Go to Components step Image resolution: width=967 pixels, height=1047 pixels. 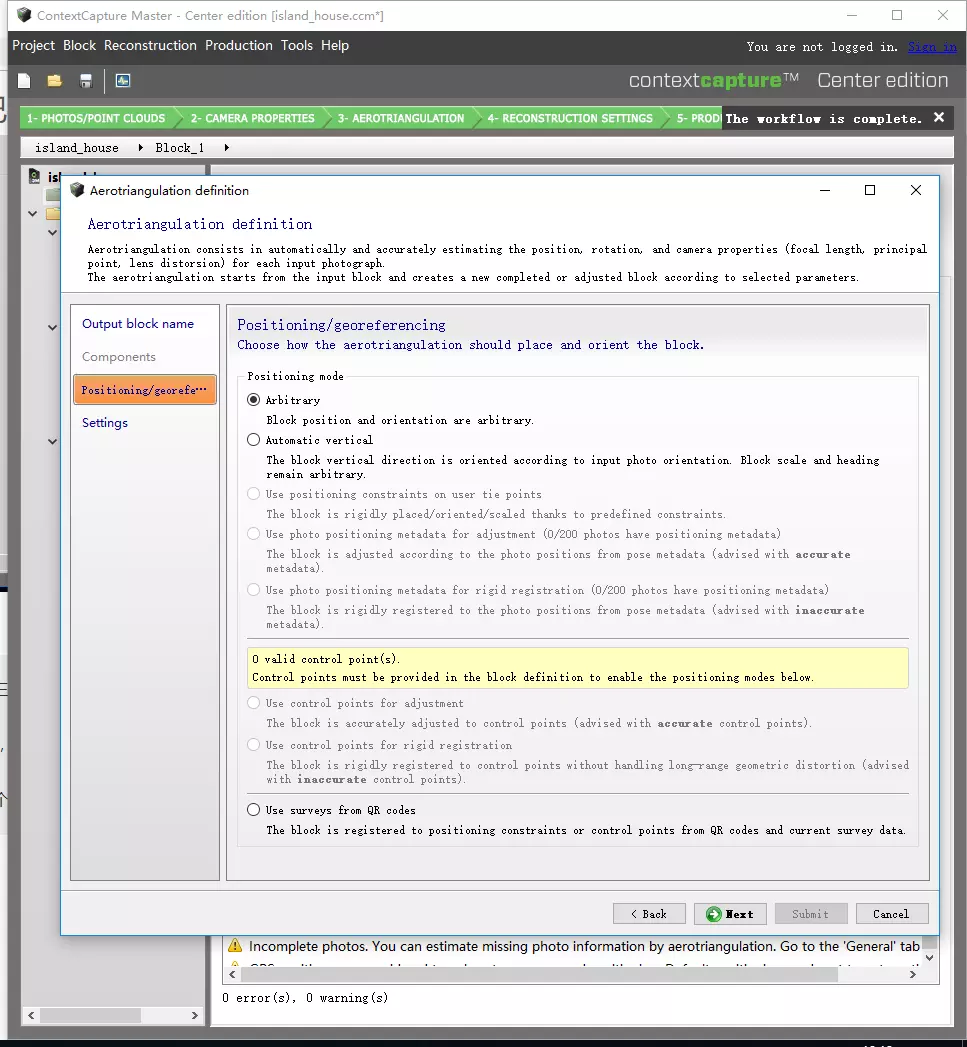118,357
